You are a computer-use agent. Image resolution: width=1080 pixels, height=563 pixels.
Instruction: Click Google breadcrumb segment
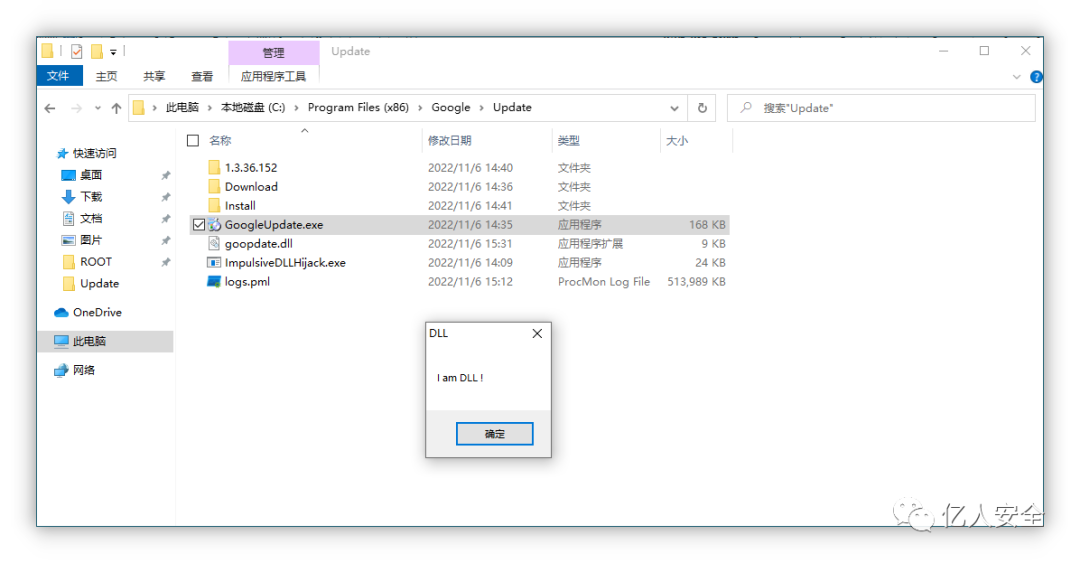(x=450, y=108)
